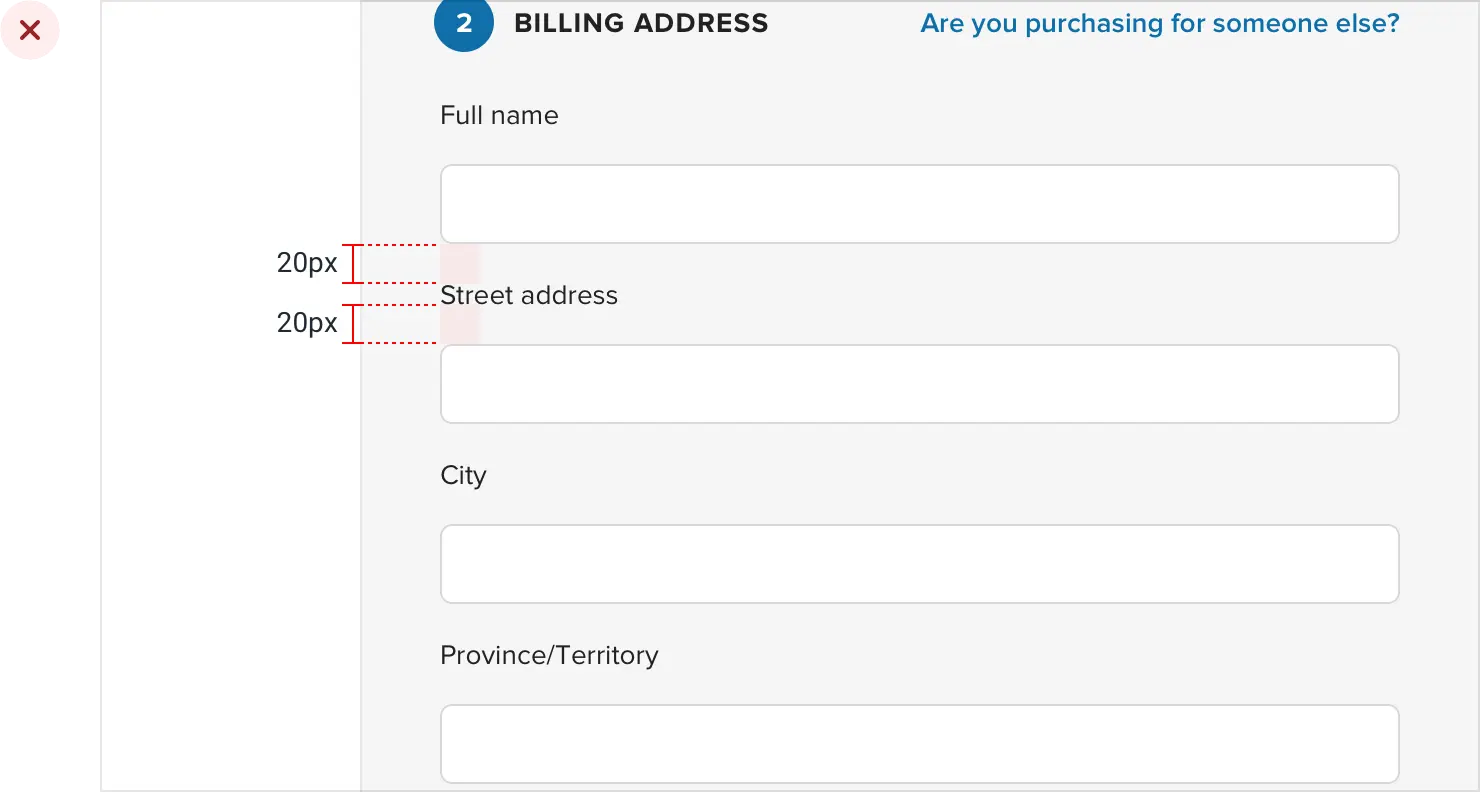1480x792 pixels.
Task: Click the red X mark icon
Action: click(31, 31)
